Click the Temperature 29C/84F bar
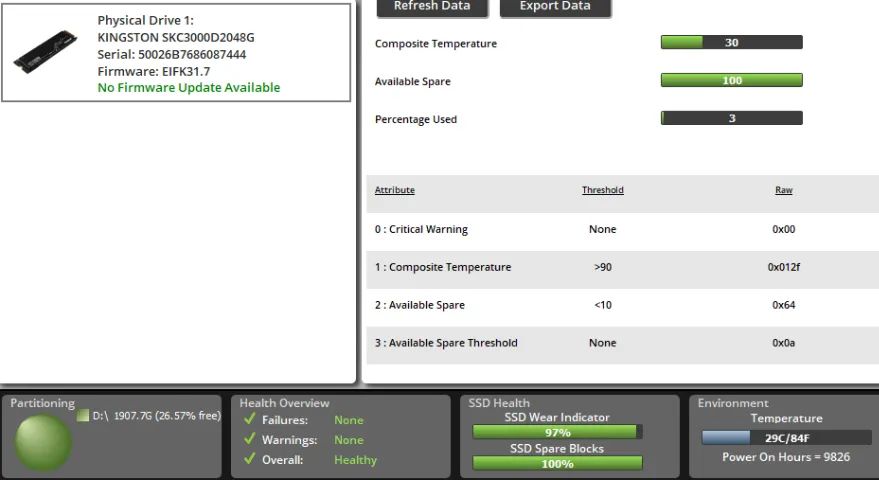 [x=787, y=438]
